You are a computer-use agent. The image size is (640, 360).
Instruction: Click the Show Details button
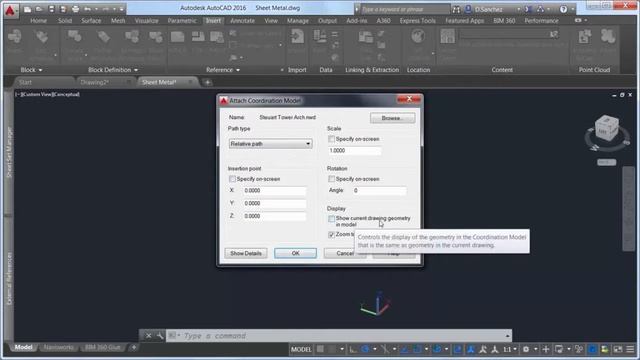246,253
